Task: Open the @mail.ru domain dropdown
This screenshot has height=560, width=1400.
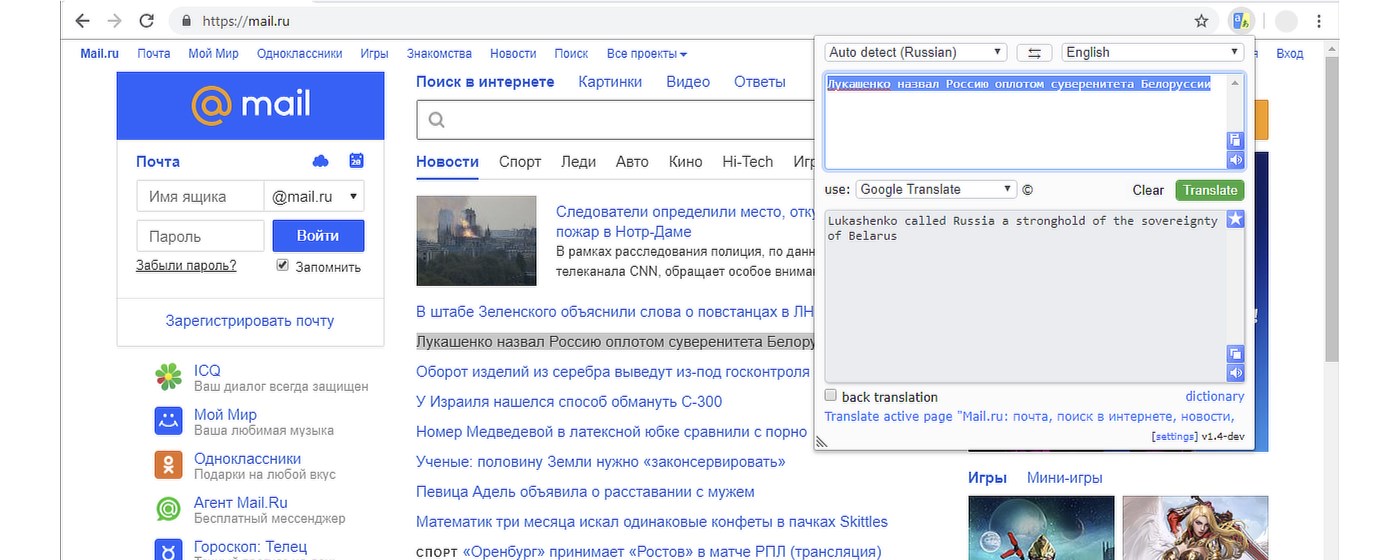Action: coord(314,197)
